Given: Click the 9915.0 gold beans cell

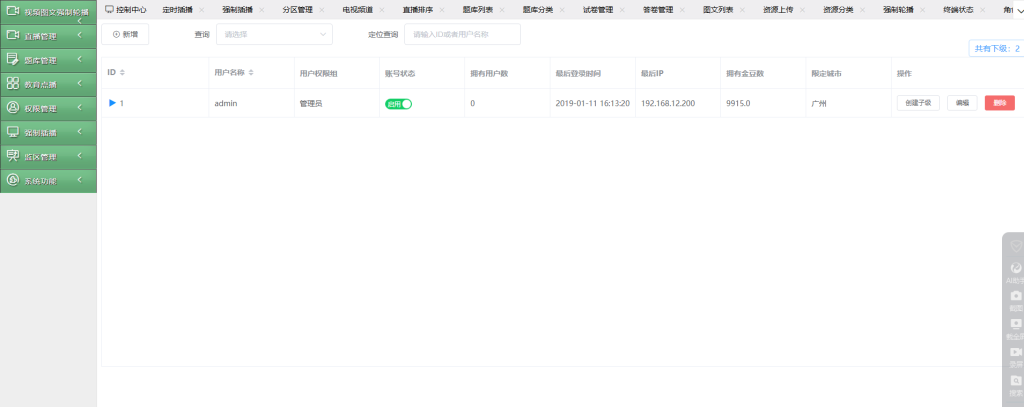Looking at the screenshot, I should (738, 104).
